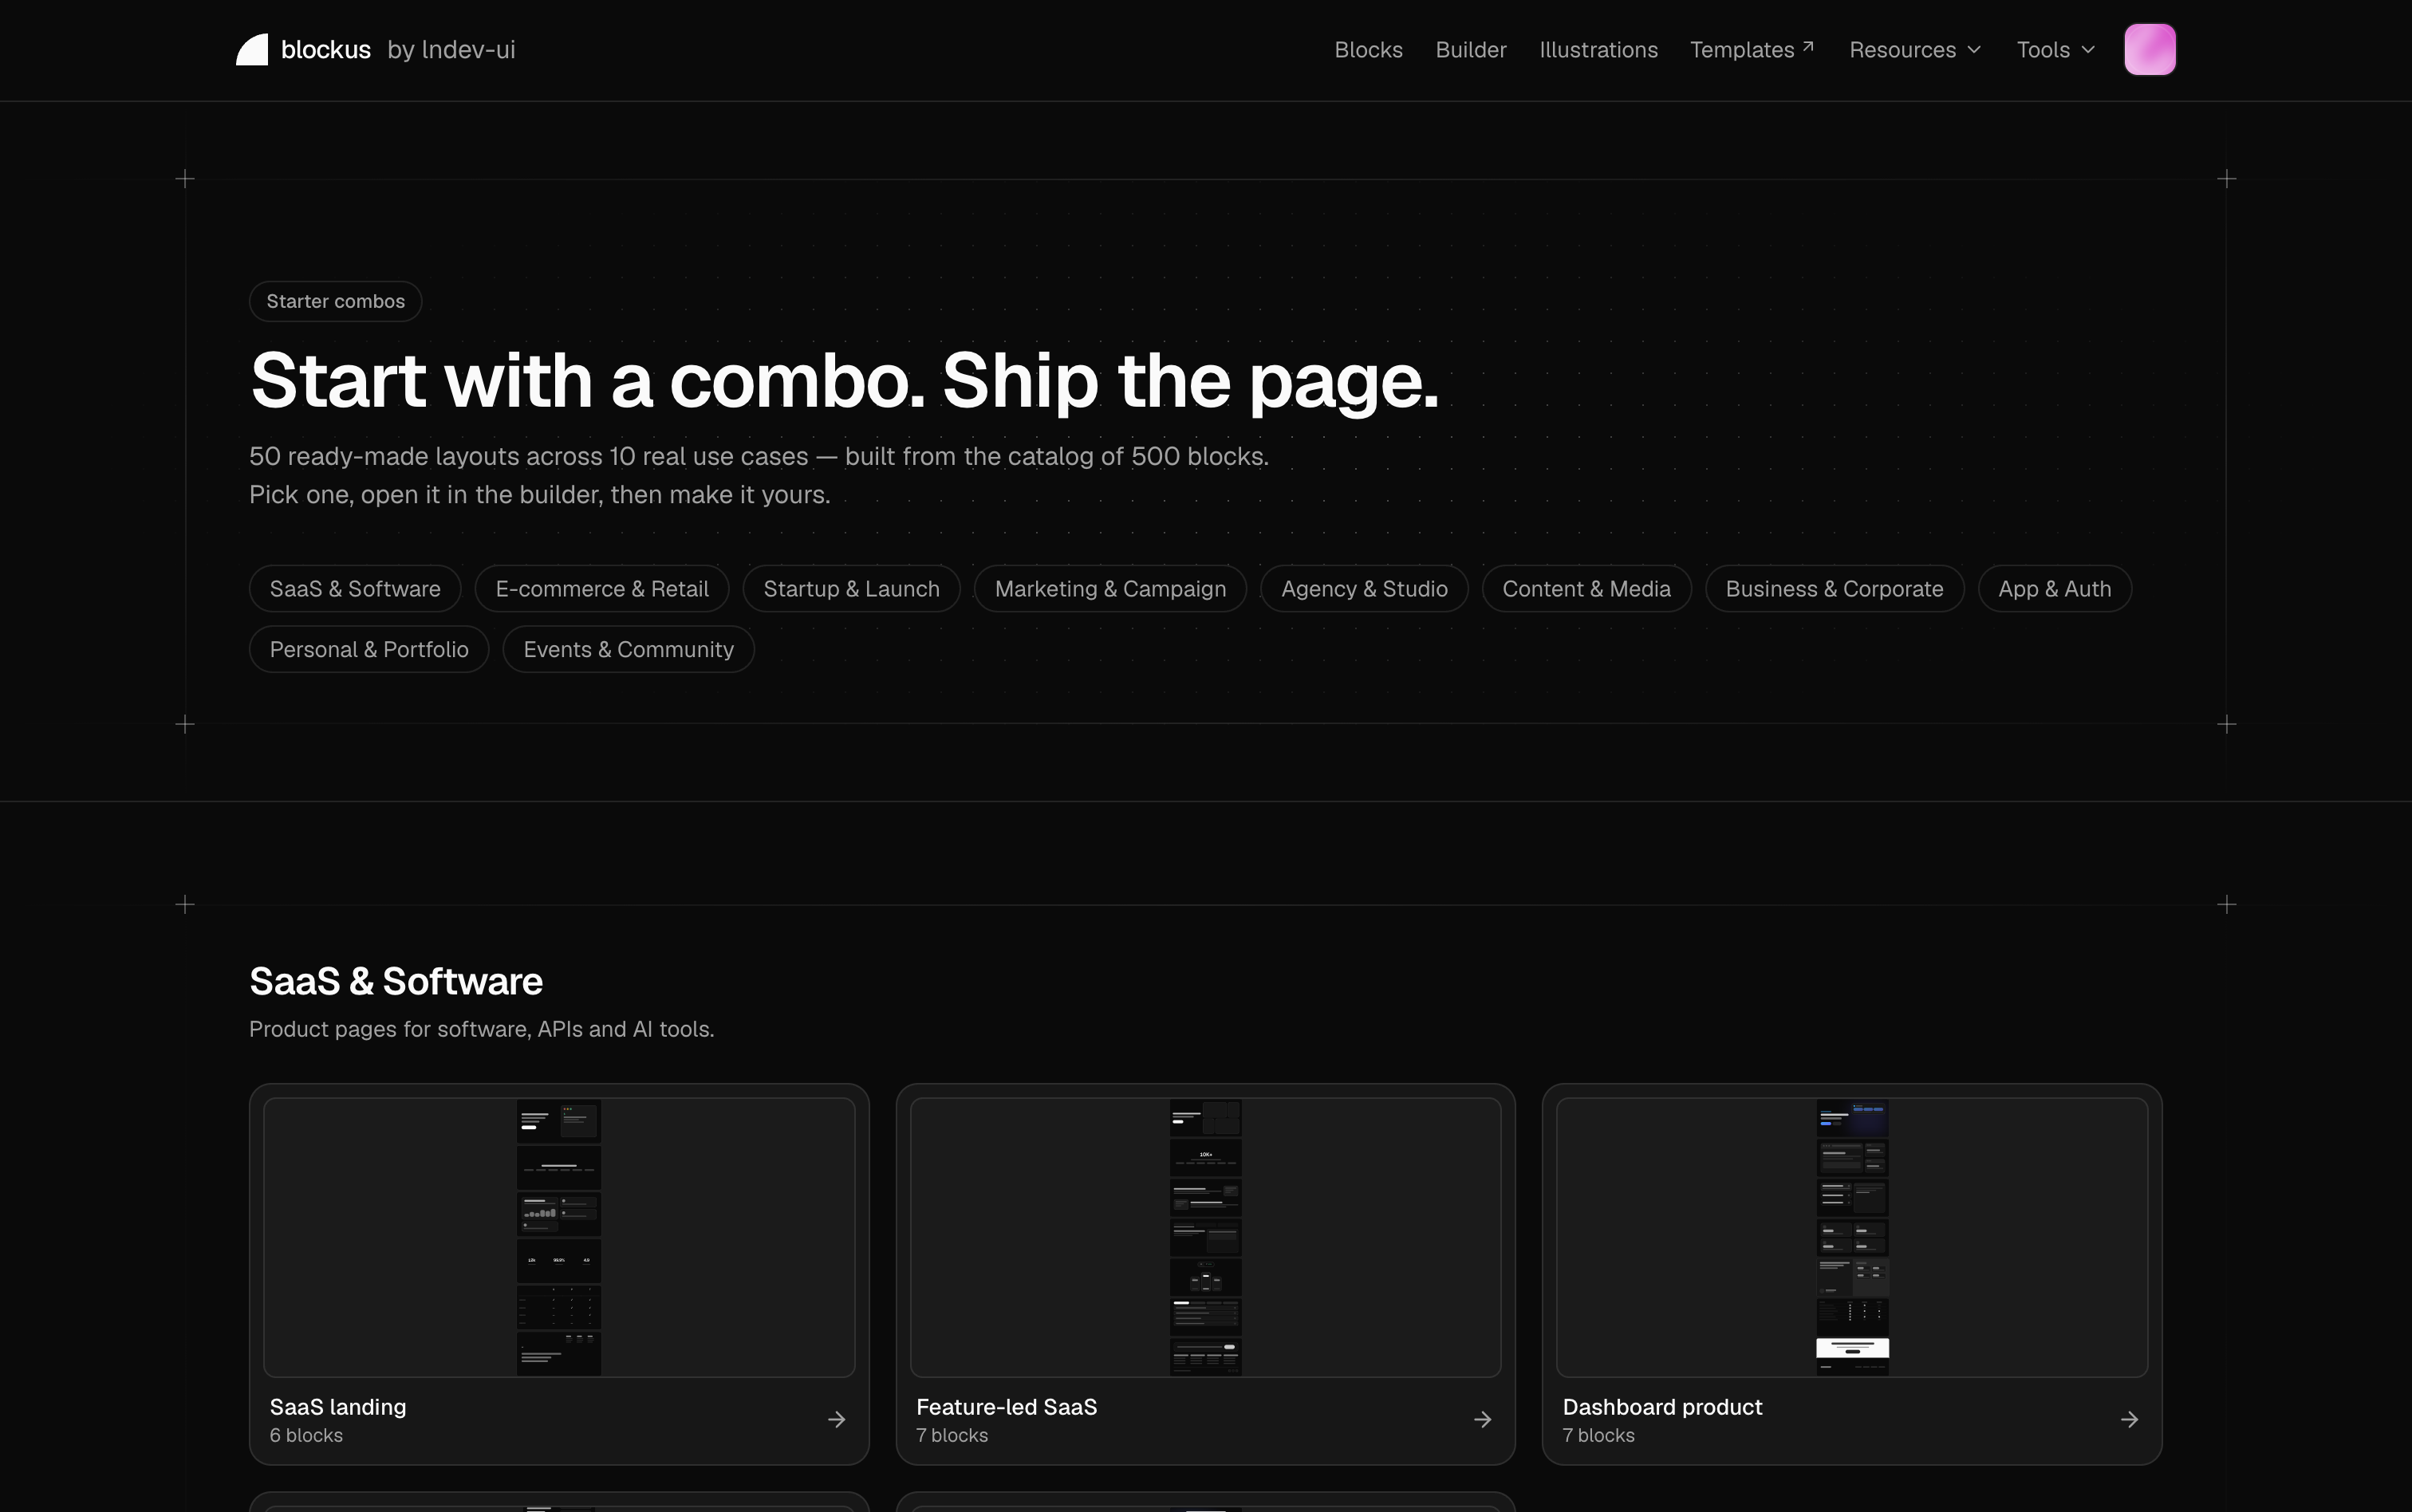Expand the Resources dropdown menu
This screenshot has width=2412, height=1512.
pyautogui.click(x=1915, y=50)
